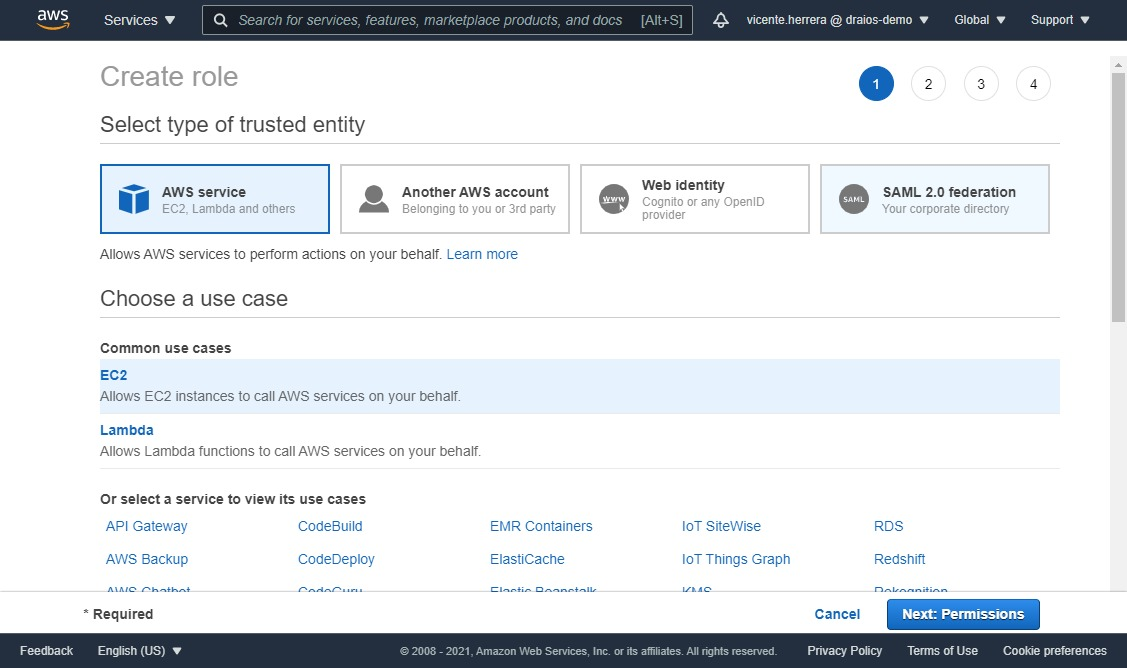Viewport: 1127px width, 668px height.
Task: Select RDS service
Action: [888, 526]
